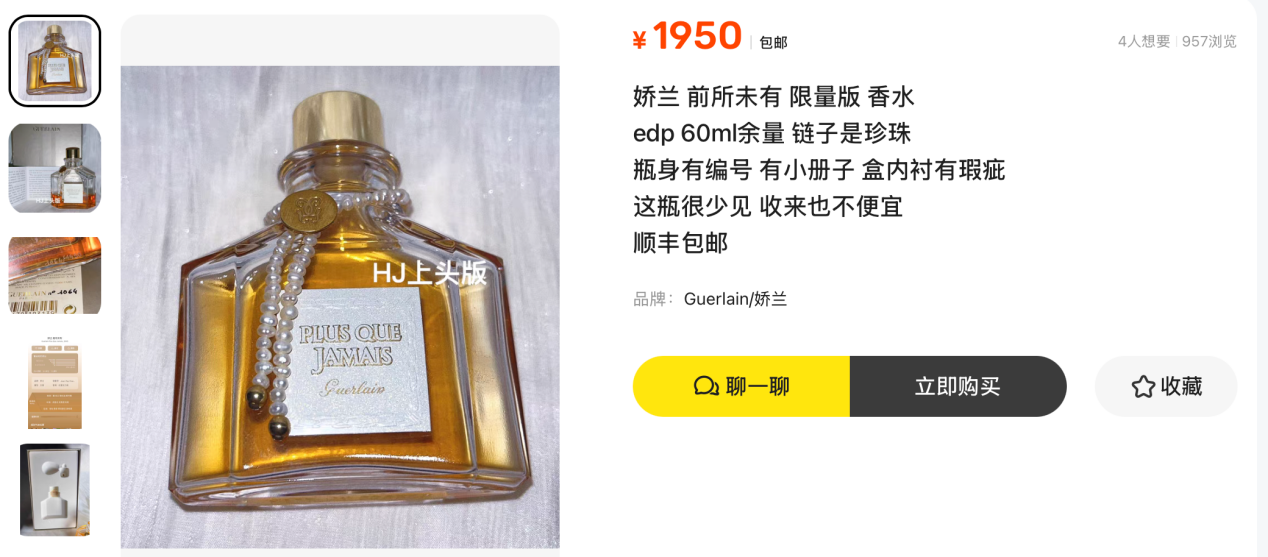Image resolution: width=1268 pixels, height=557 pixels.
Task: Click the 品牌 label
Action: 653,299
